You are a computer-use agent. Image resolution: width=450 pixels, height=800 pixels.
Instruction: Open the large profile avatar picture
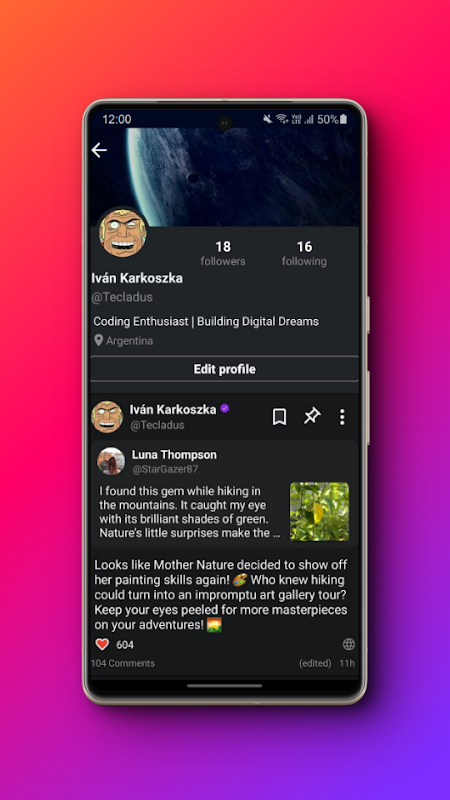122,232
